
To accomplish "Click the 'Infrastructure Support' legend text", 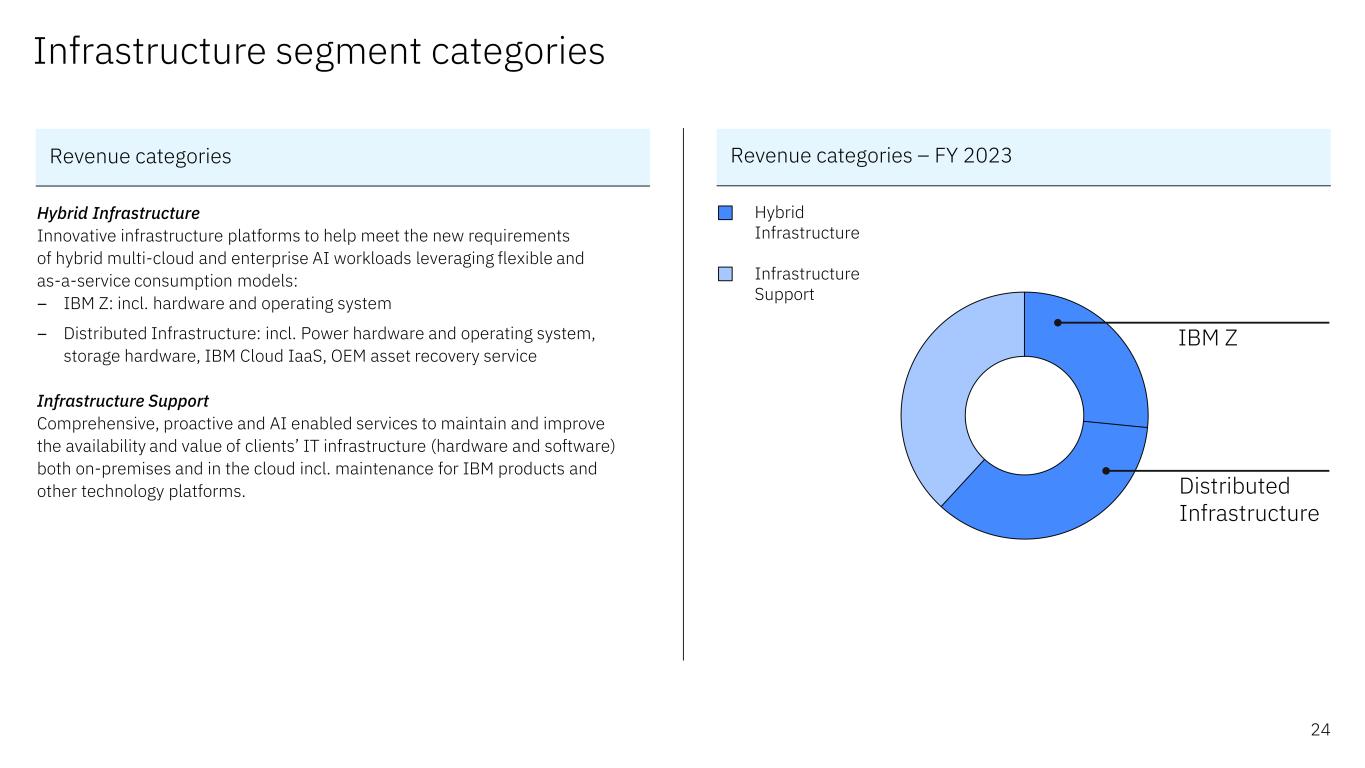I will (806, 284).
